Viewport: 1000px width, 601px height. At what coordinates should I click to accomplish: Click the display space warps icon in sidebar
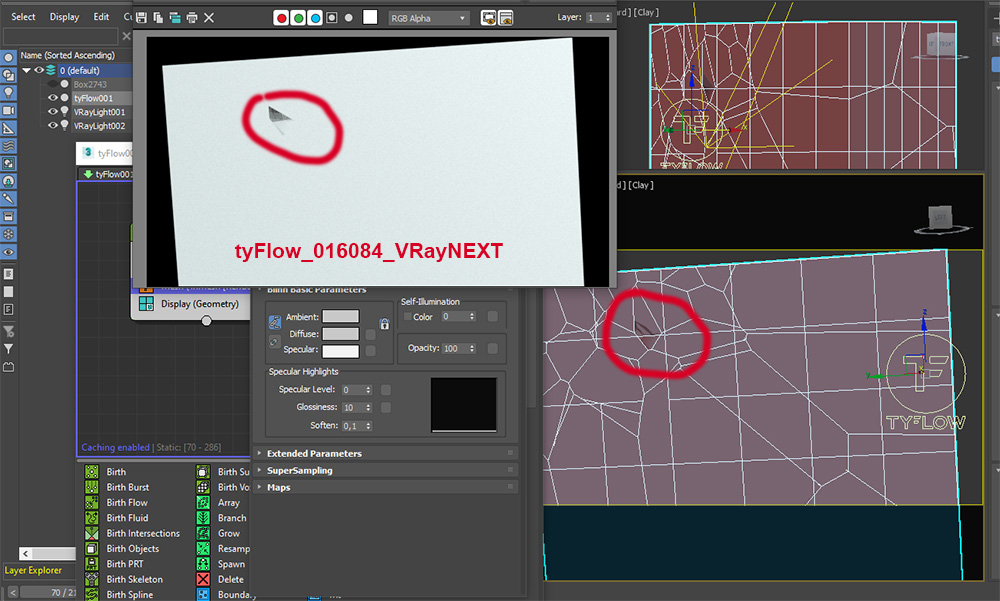(8, 146)
